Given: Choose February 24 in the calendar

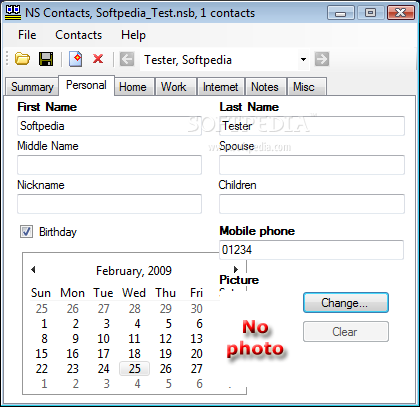Looking at the screenshot, I should [103, 369].
